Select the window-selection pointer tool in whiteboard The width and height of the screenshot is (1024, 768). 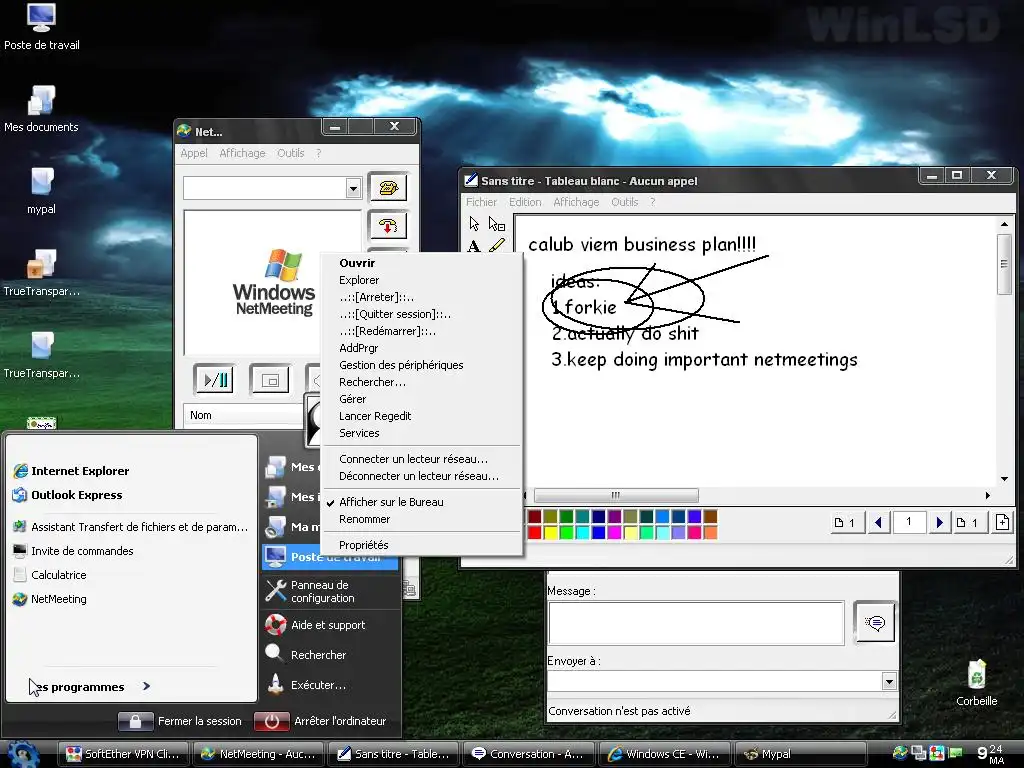pyautogui.click(x=497, y=224)
